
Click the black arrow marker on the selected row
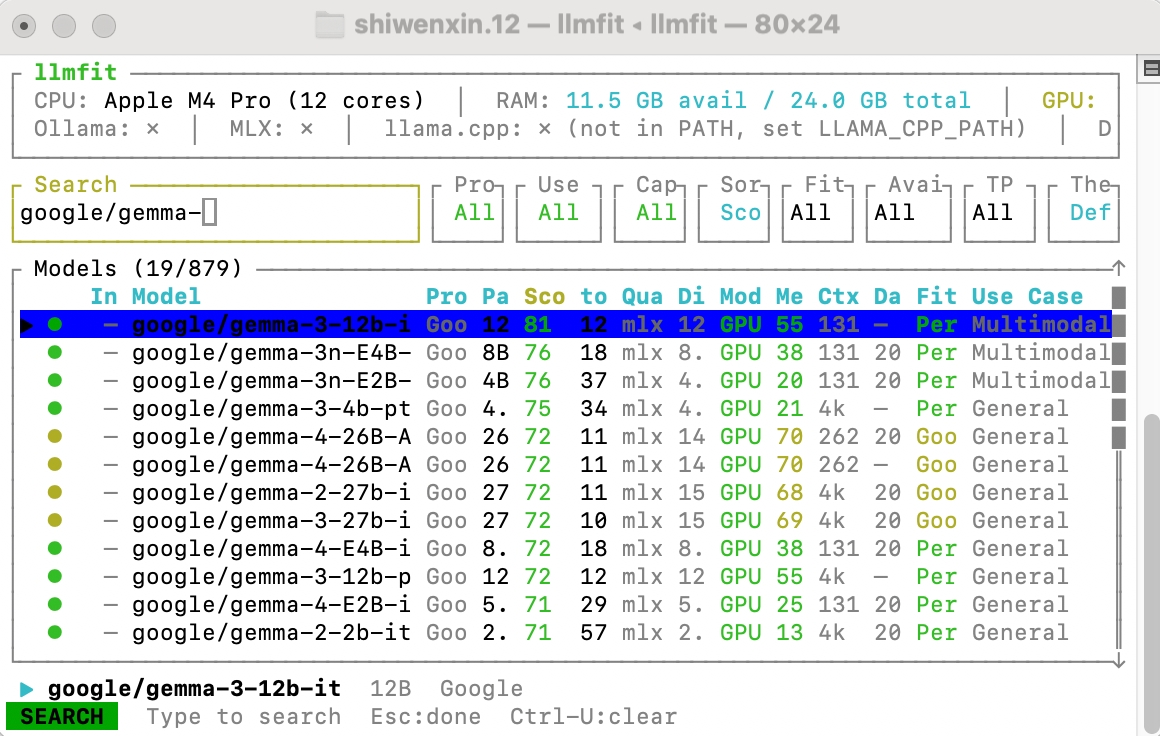point(27,325)
